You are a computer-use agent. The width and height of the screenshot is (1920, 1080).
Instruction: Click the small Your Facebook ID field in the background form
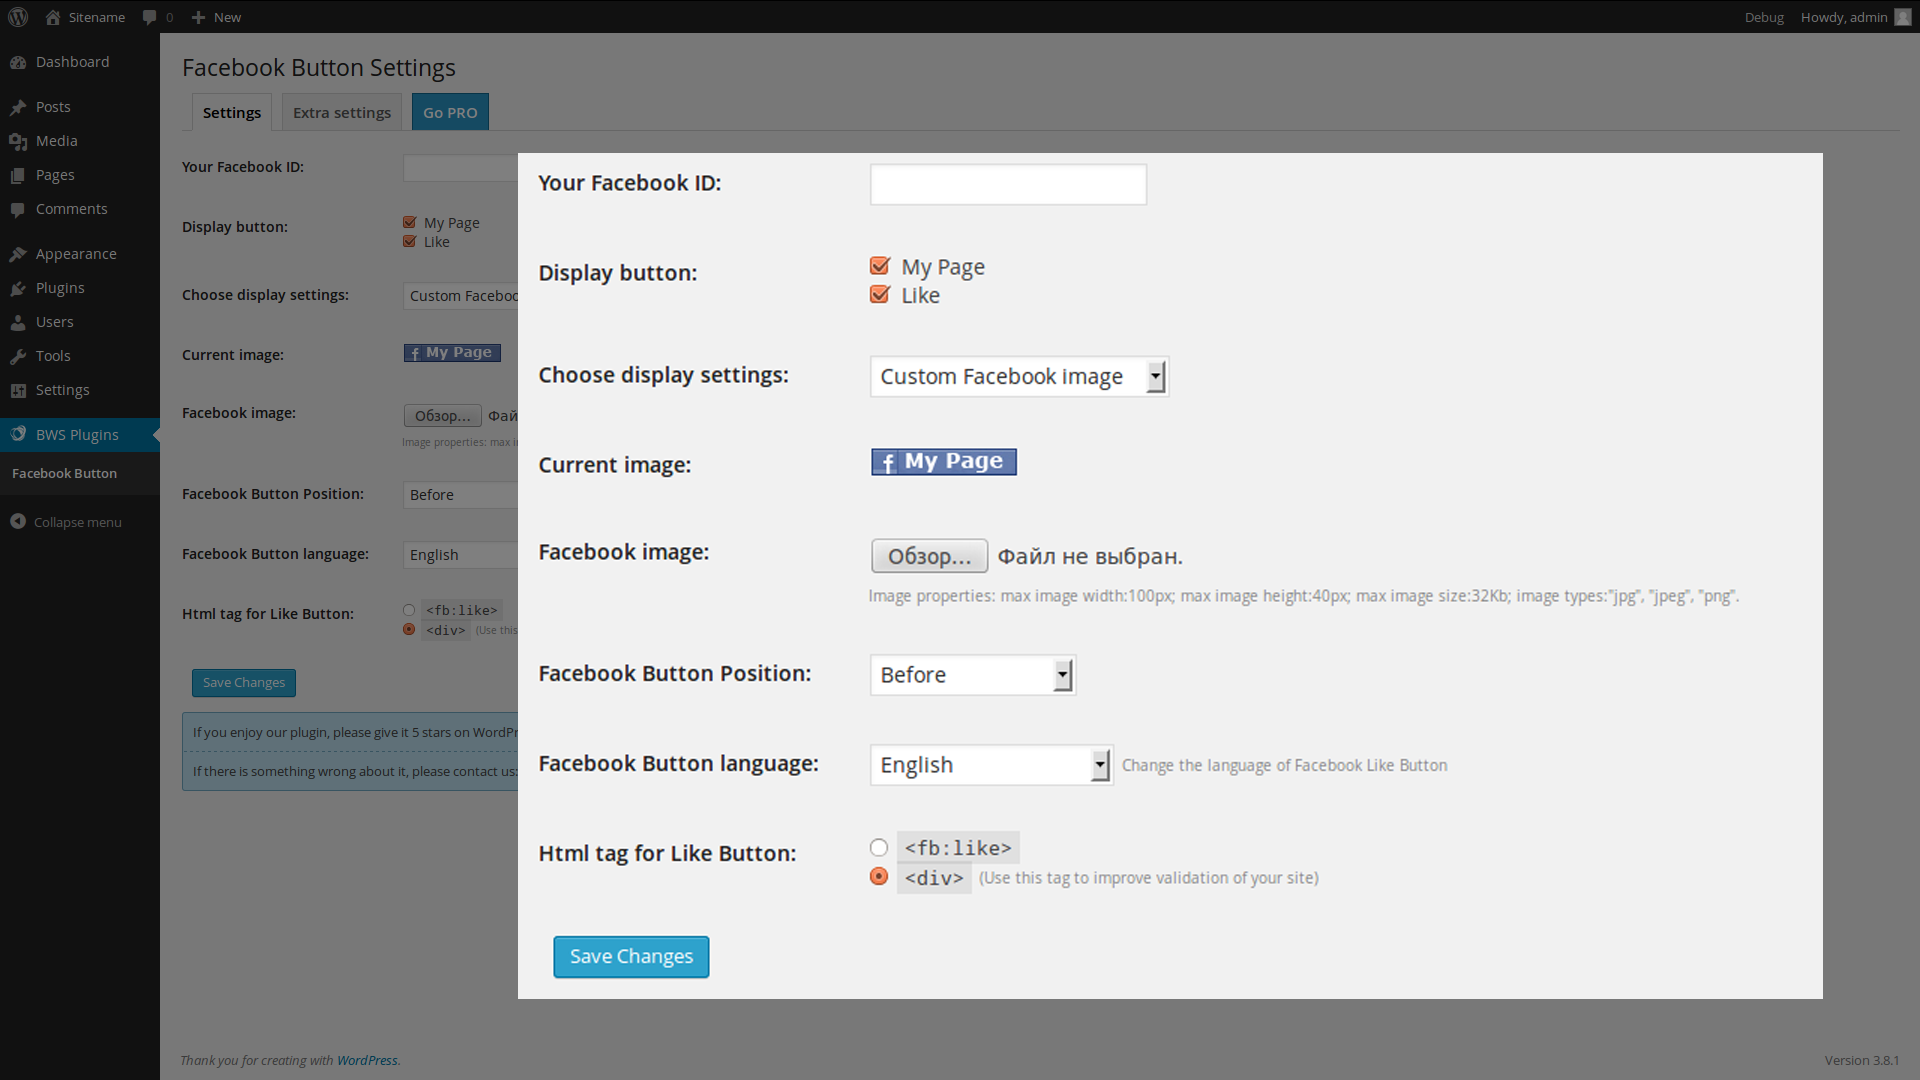tap(461, 168)
